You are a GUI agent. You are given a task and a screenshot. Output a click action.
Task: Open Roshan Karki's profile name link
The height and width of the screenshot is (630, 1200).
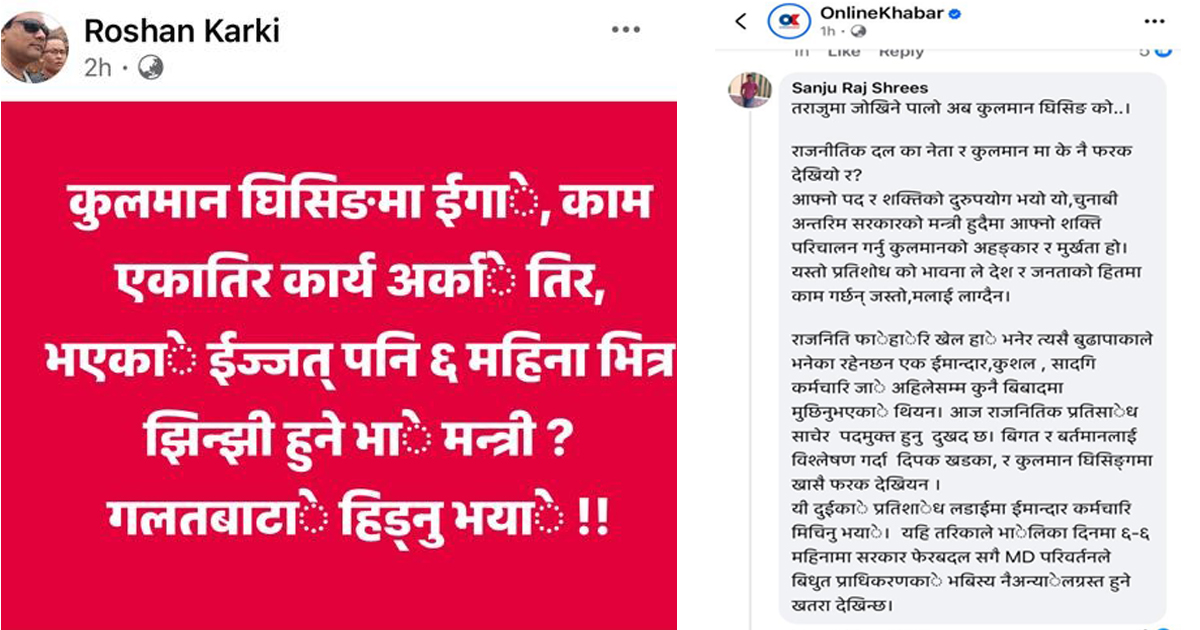click(181, 31)
